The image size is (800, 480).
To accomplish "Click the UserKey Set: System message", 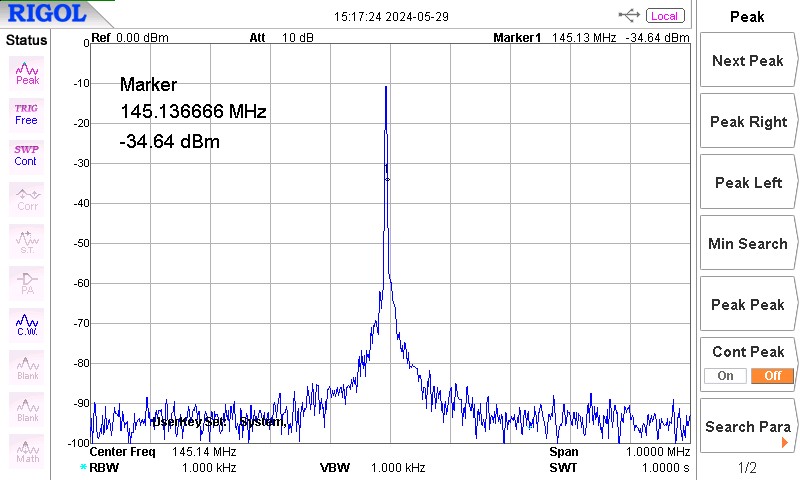I will point(219,422).
